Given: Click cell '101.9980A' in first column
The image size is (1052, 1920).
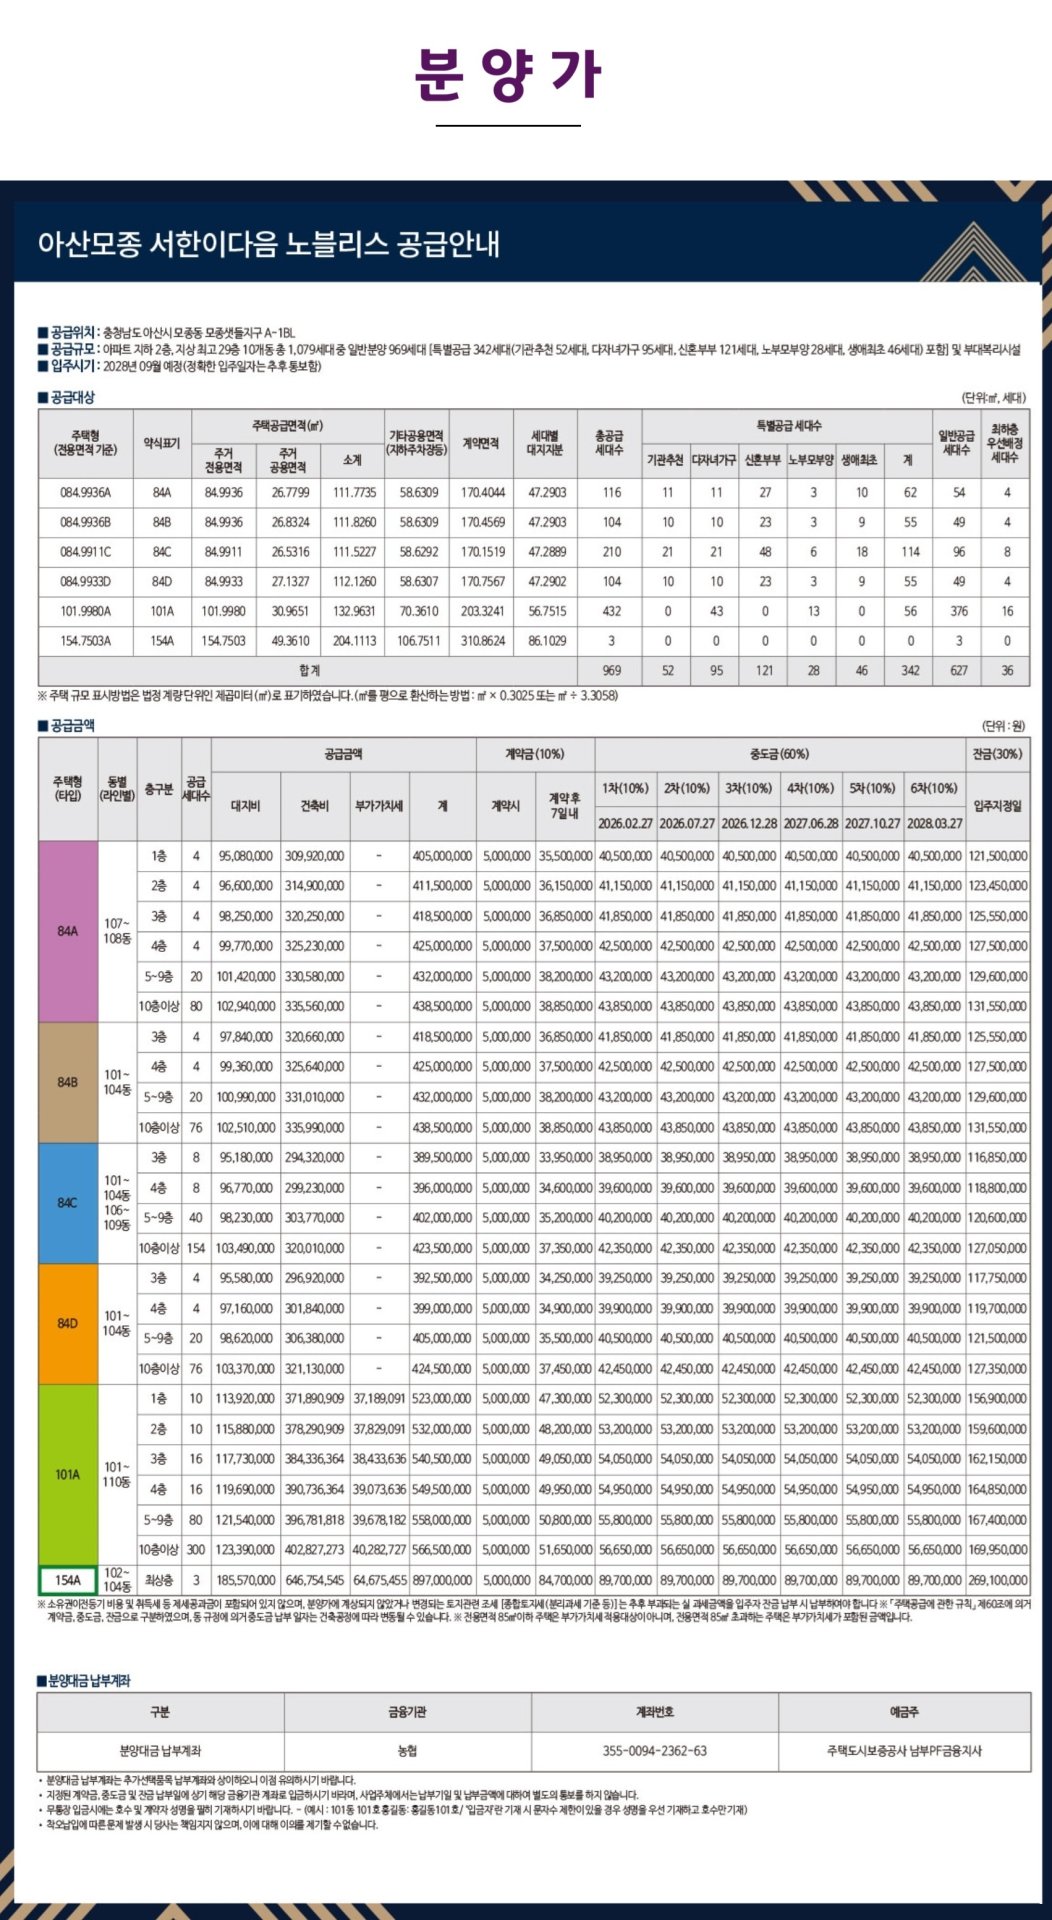Looking at the screenshot, I should point(86,611).
